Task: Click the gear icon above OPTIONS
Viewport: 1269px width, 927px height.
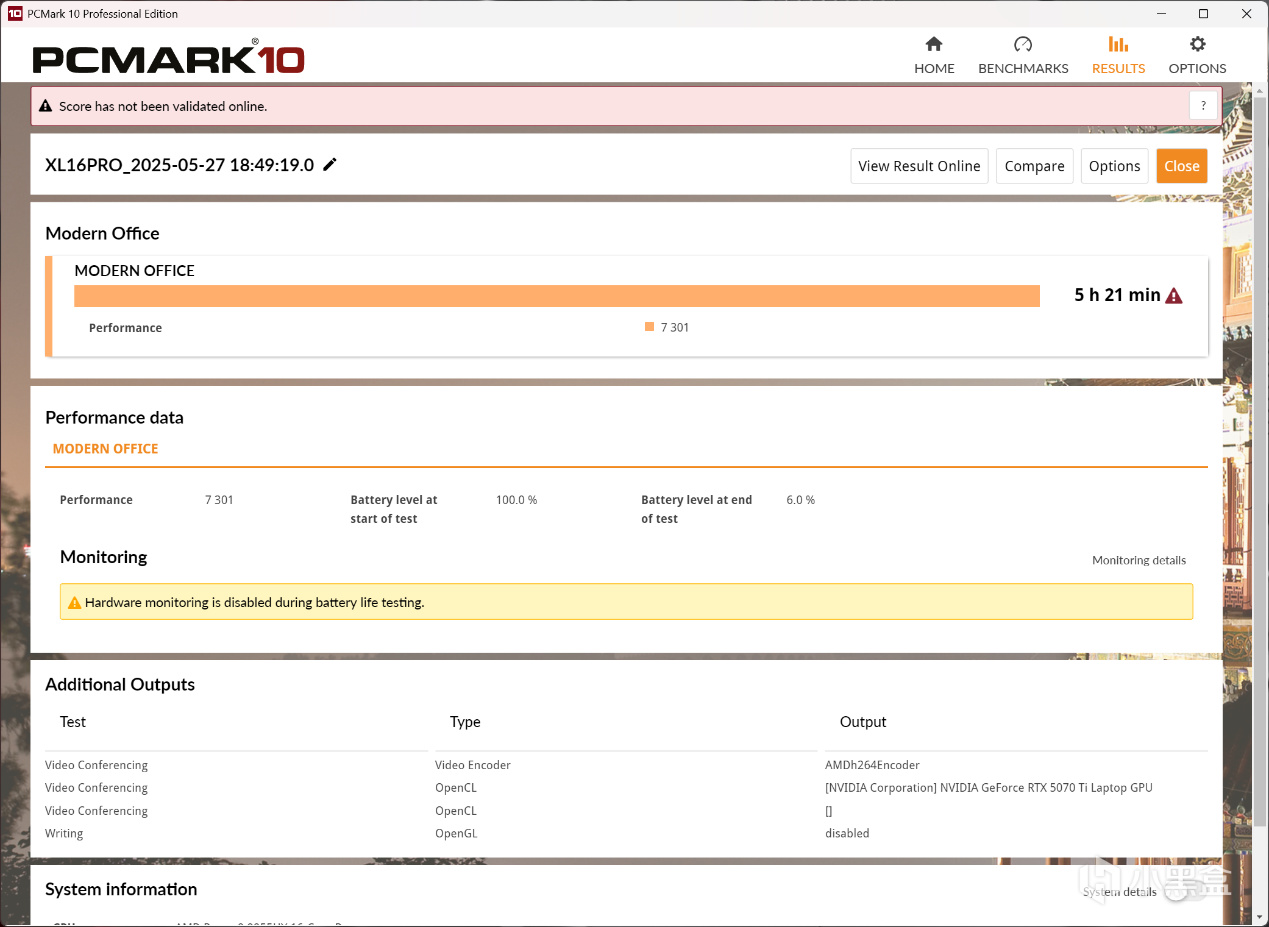Action: [x=1197, y=44]
